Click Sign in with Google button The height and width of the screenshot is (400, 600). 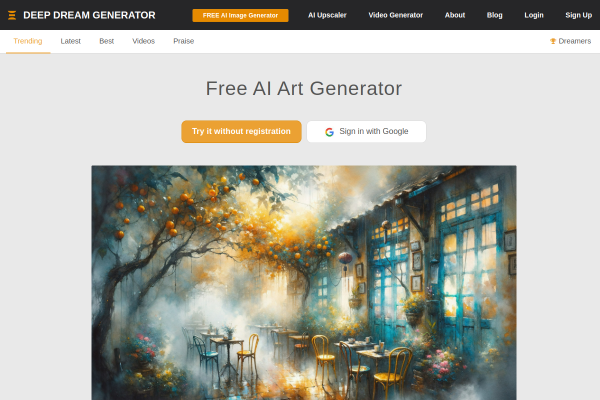366,131
